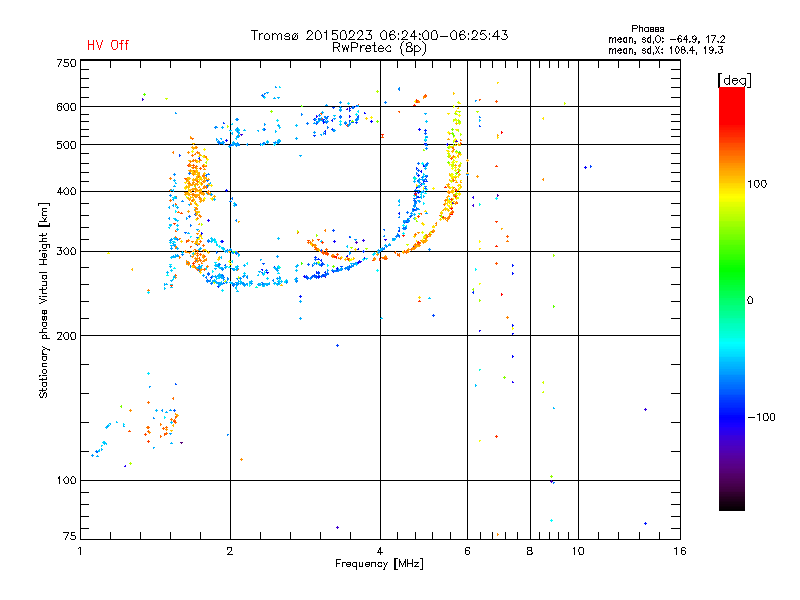
Task: Click the phase colorbar gradient
Action: (x=732, y=298)
